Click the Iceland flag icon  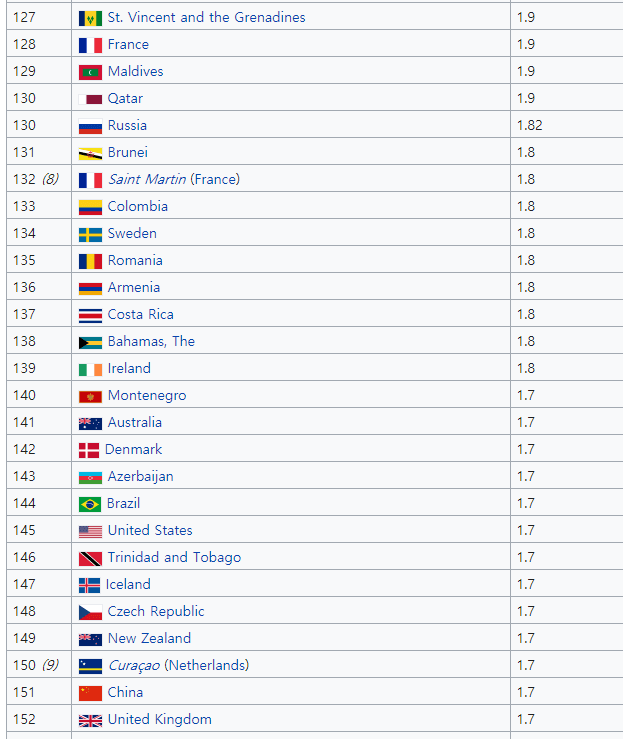point(89,585)
